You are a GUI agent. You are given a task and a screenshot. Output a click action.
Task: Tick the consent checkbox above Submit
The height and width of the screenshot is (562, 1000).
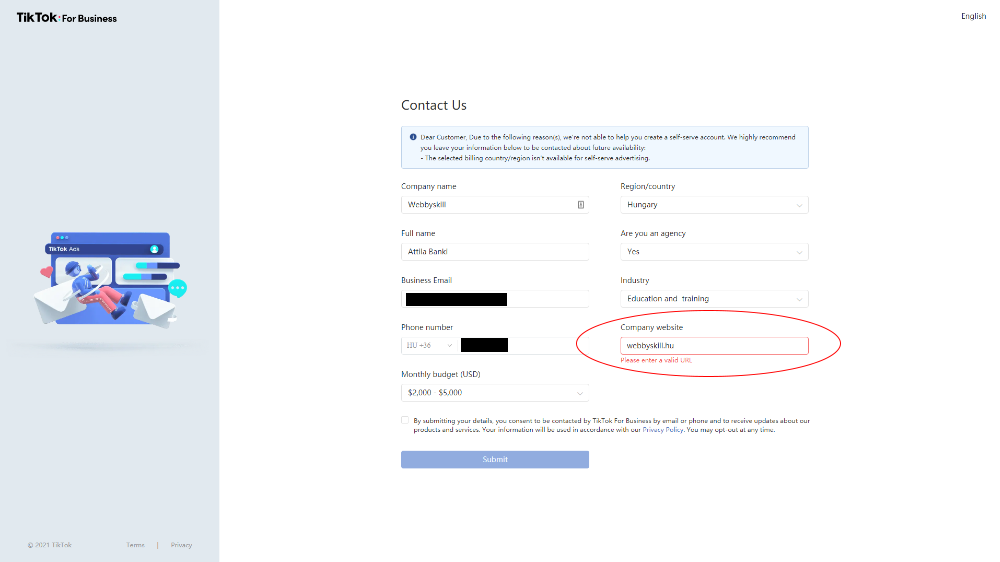pyautogui.click(x=405, y=421)
